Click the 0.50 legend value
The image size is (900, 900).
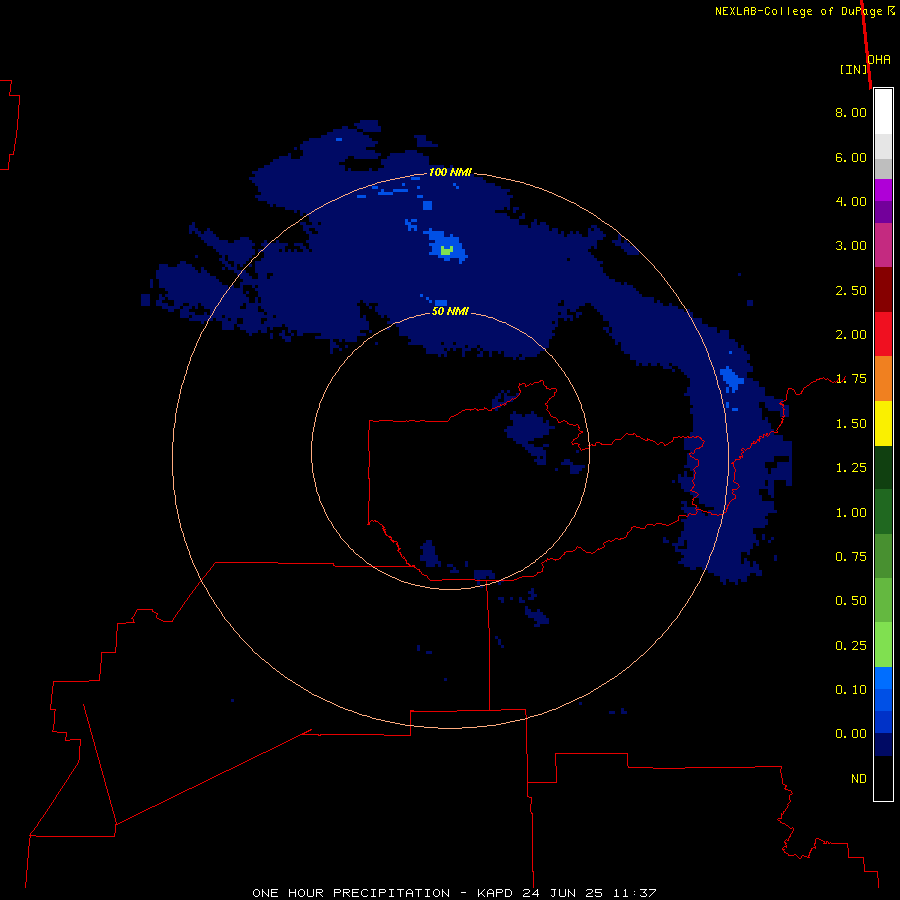click(851, 601)
